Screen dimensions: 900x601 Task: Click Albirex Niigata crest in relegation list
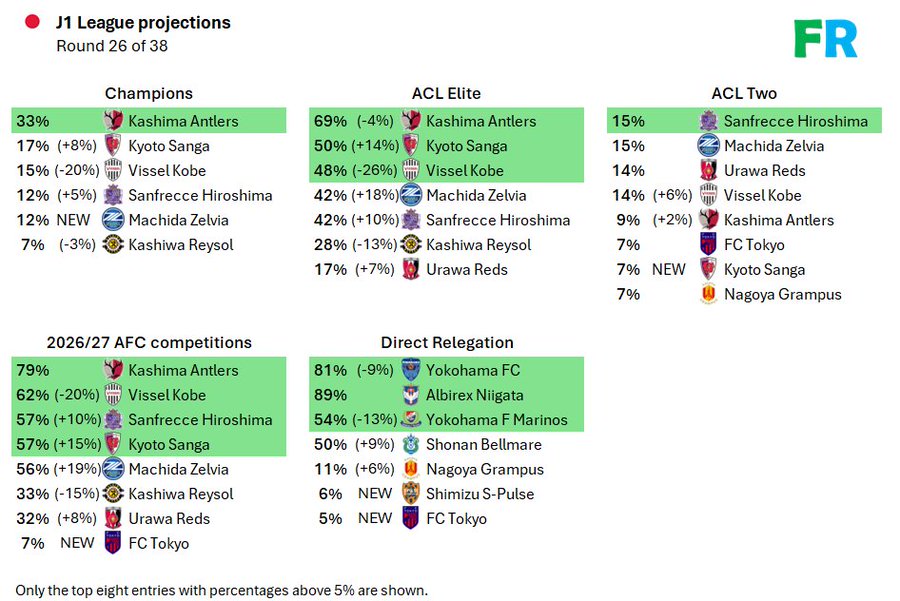[410, 395]
